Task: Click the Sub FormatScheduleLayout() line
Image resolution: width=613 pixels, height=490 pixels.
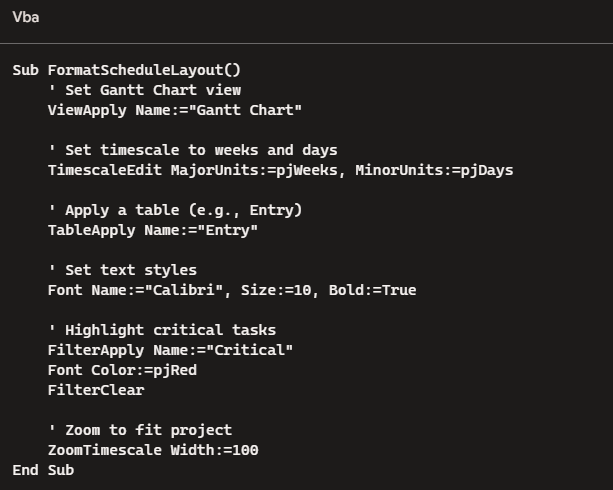Action: coord(127,70)
